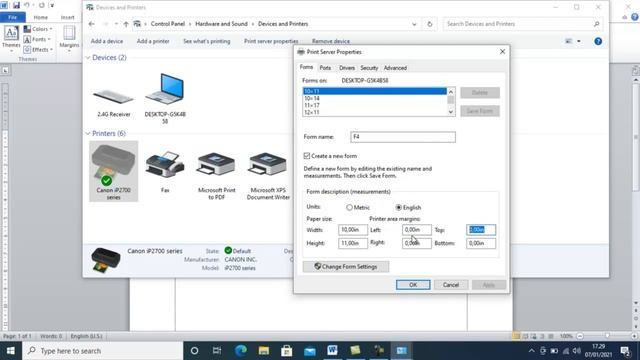Open Task View on taskbar
Viewport: 640px width, 360px height.
click(217, 351)
